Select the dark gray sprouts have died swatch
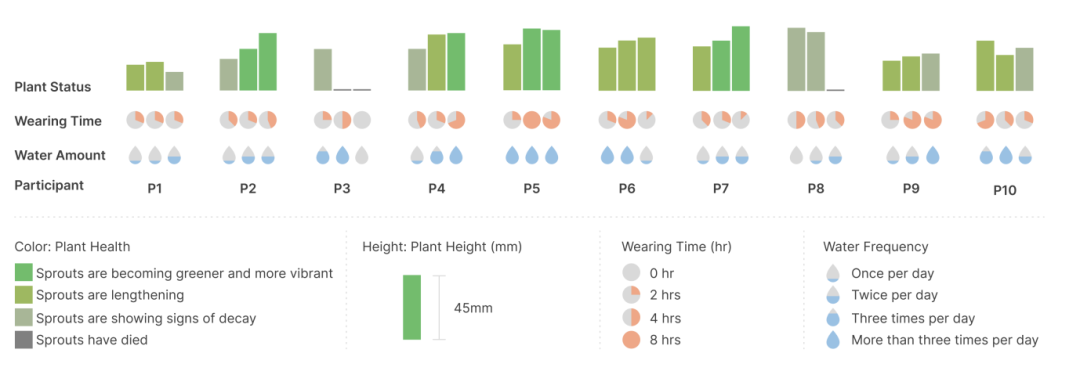Image resolution: width=1080 pixels, height=371 pixels. pos(23,339)
